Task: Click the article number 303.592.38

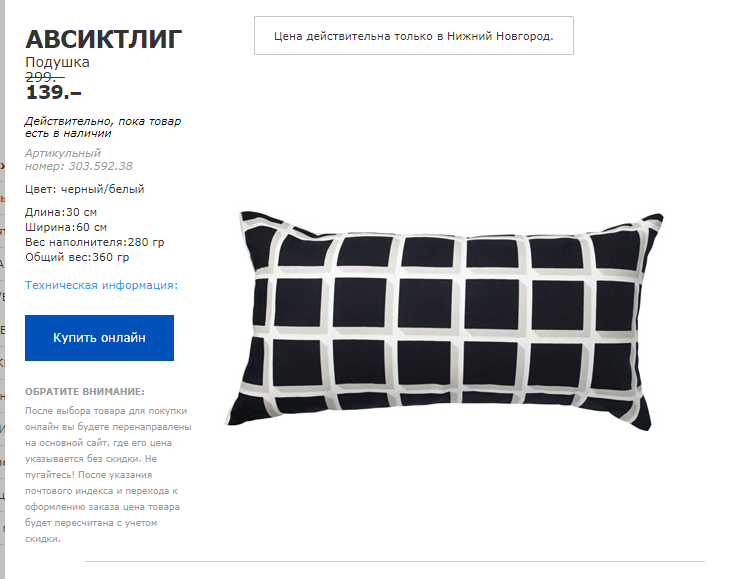Action: [x=100, y=166]
